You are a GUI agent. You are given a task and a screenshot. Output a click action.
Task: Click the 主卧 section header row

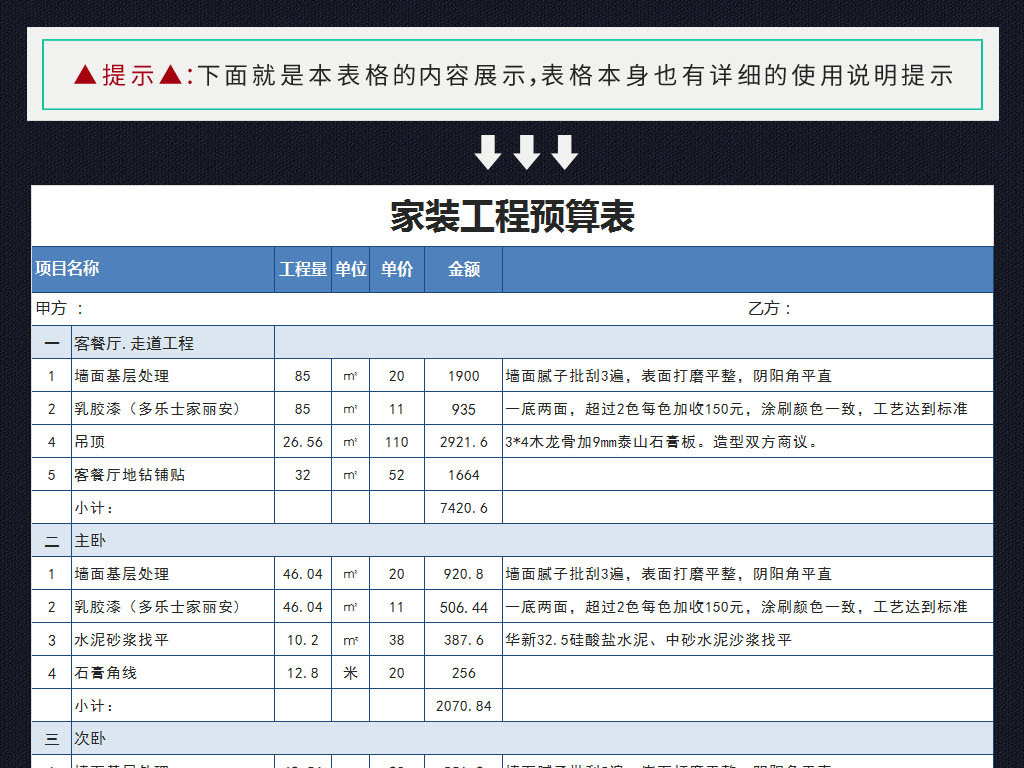pyautogui.click(x=85, y=540)
